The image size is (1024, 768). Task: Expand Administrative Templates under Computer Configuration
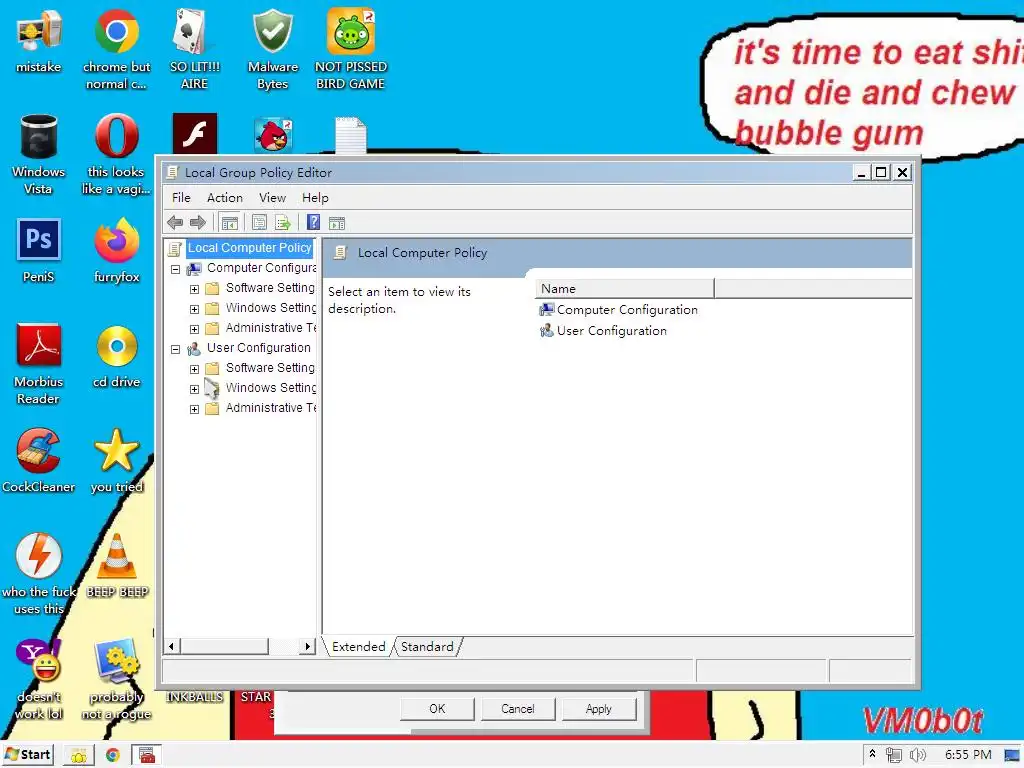pyautogui.click(x=194, y=329)
